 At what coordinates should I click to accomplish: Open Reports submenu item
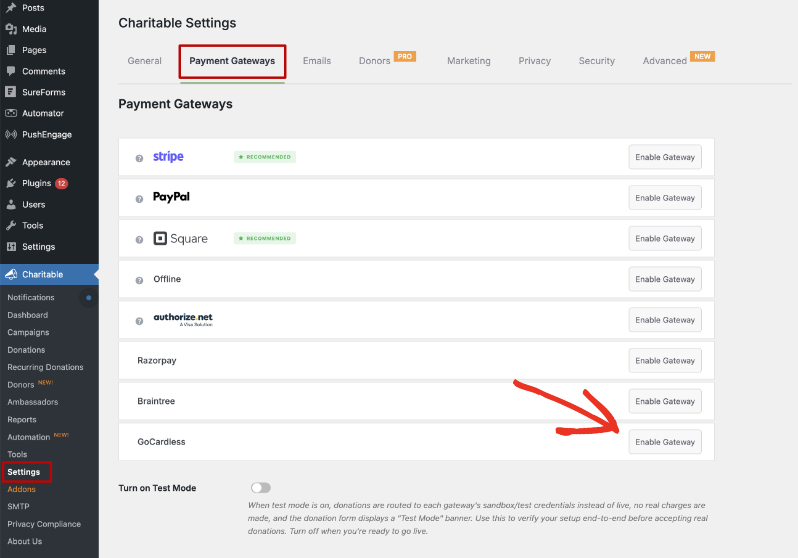pyautogui.click(x=22, y=420)
